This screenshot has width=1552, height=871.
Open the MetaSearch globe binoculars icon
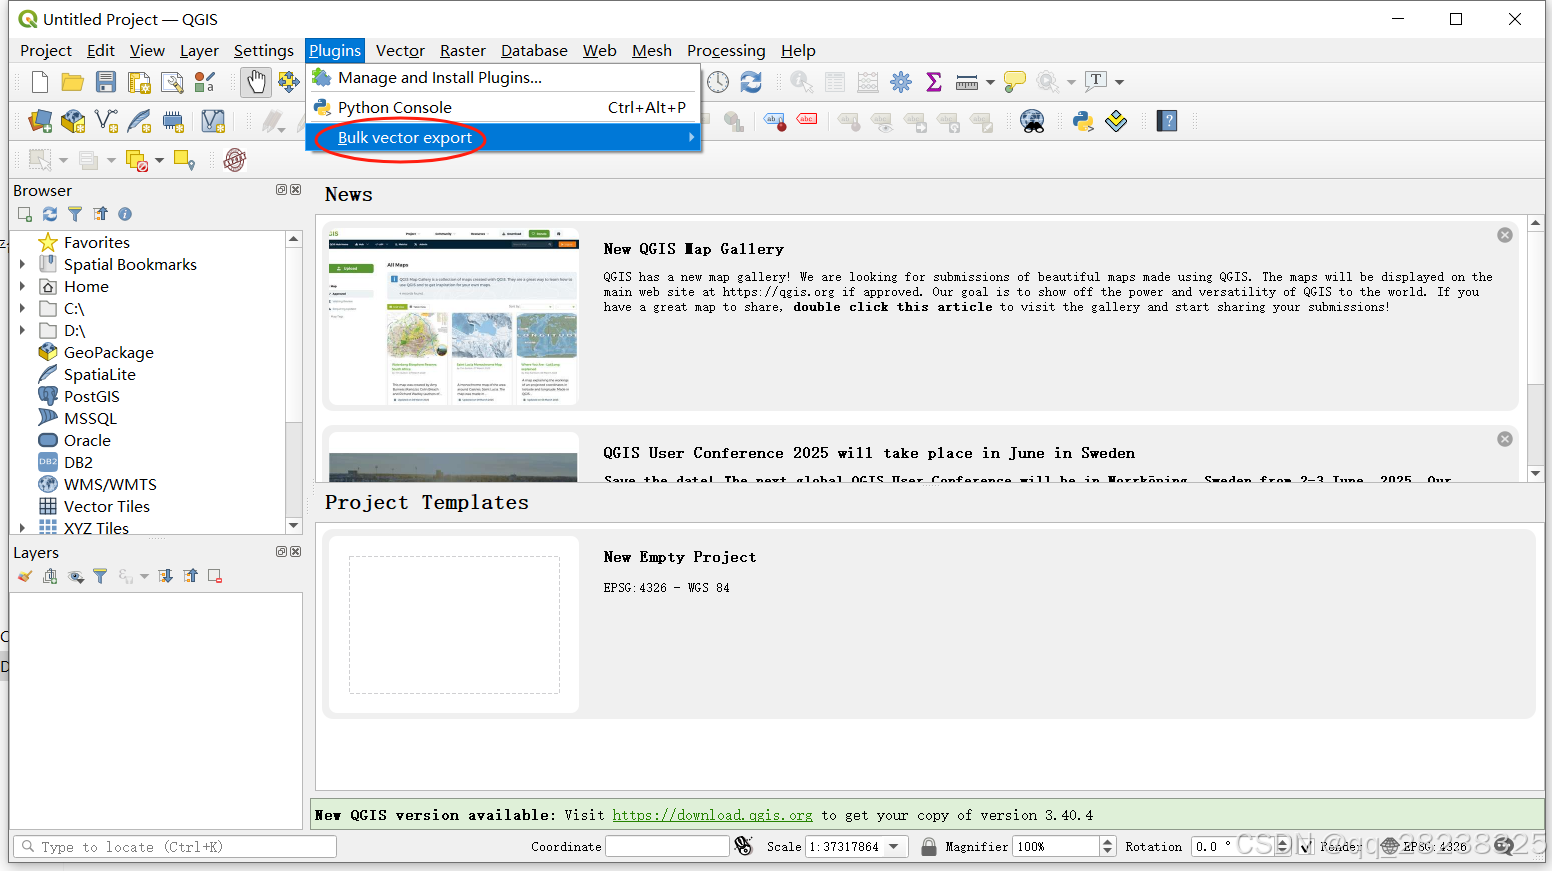(x=1032, y=122)
